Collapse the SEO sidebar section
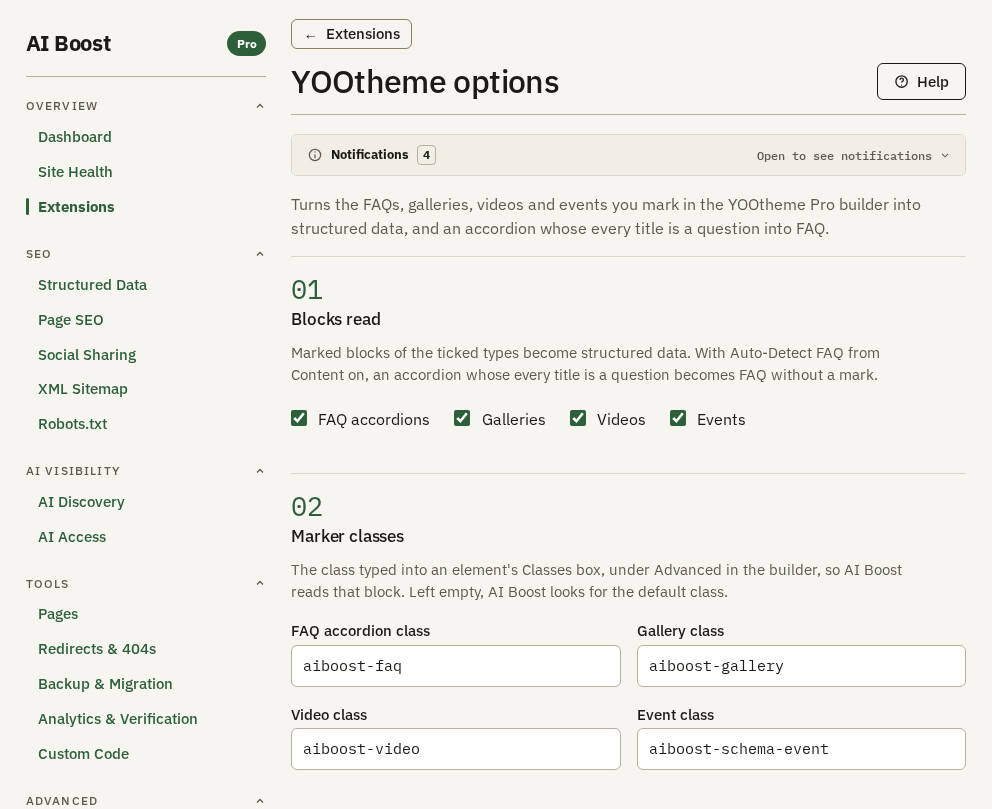Screen dimensions: 992x809 tap(260, 254)
